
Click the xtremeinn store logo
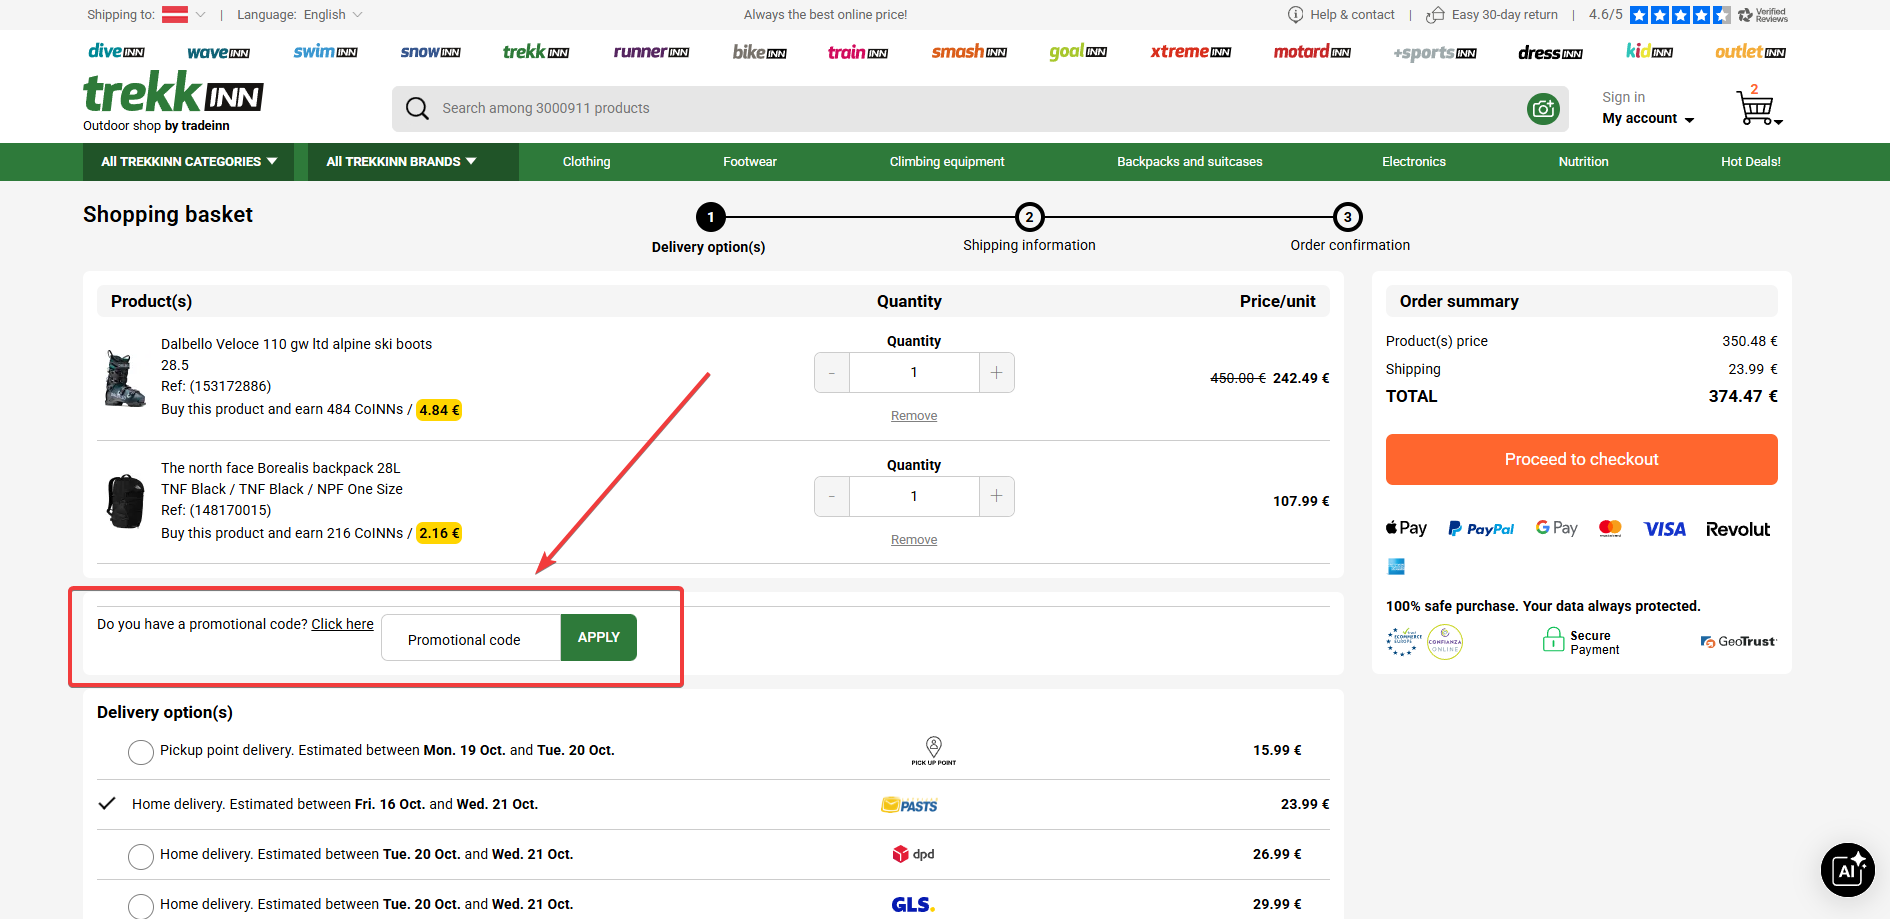click(1190, 51)
